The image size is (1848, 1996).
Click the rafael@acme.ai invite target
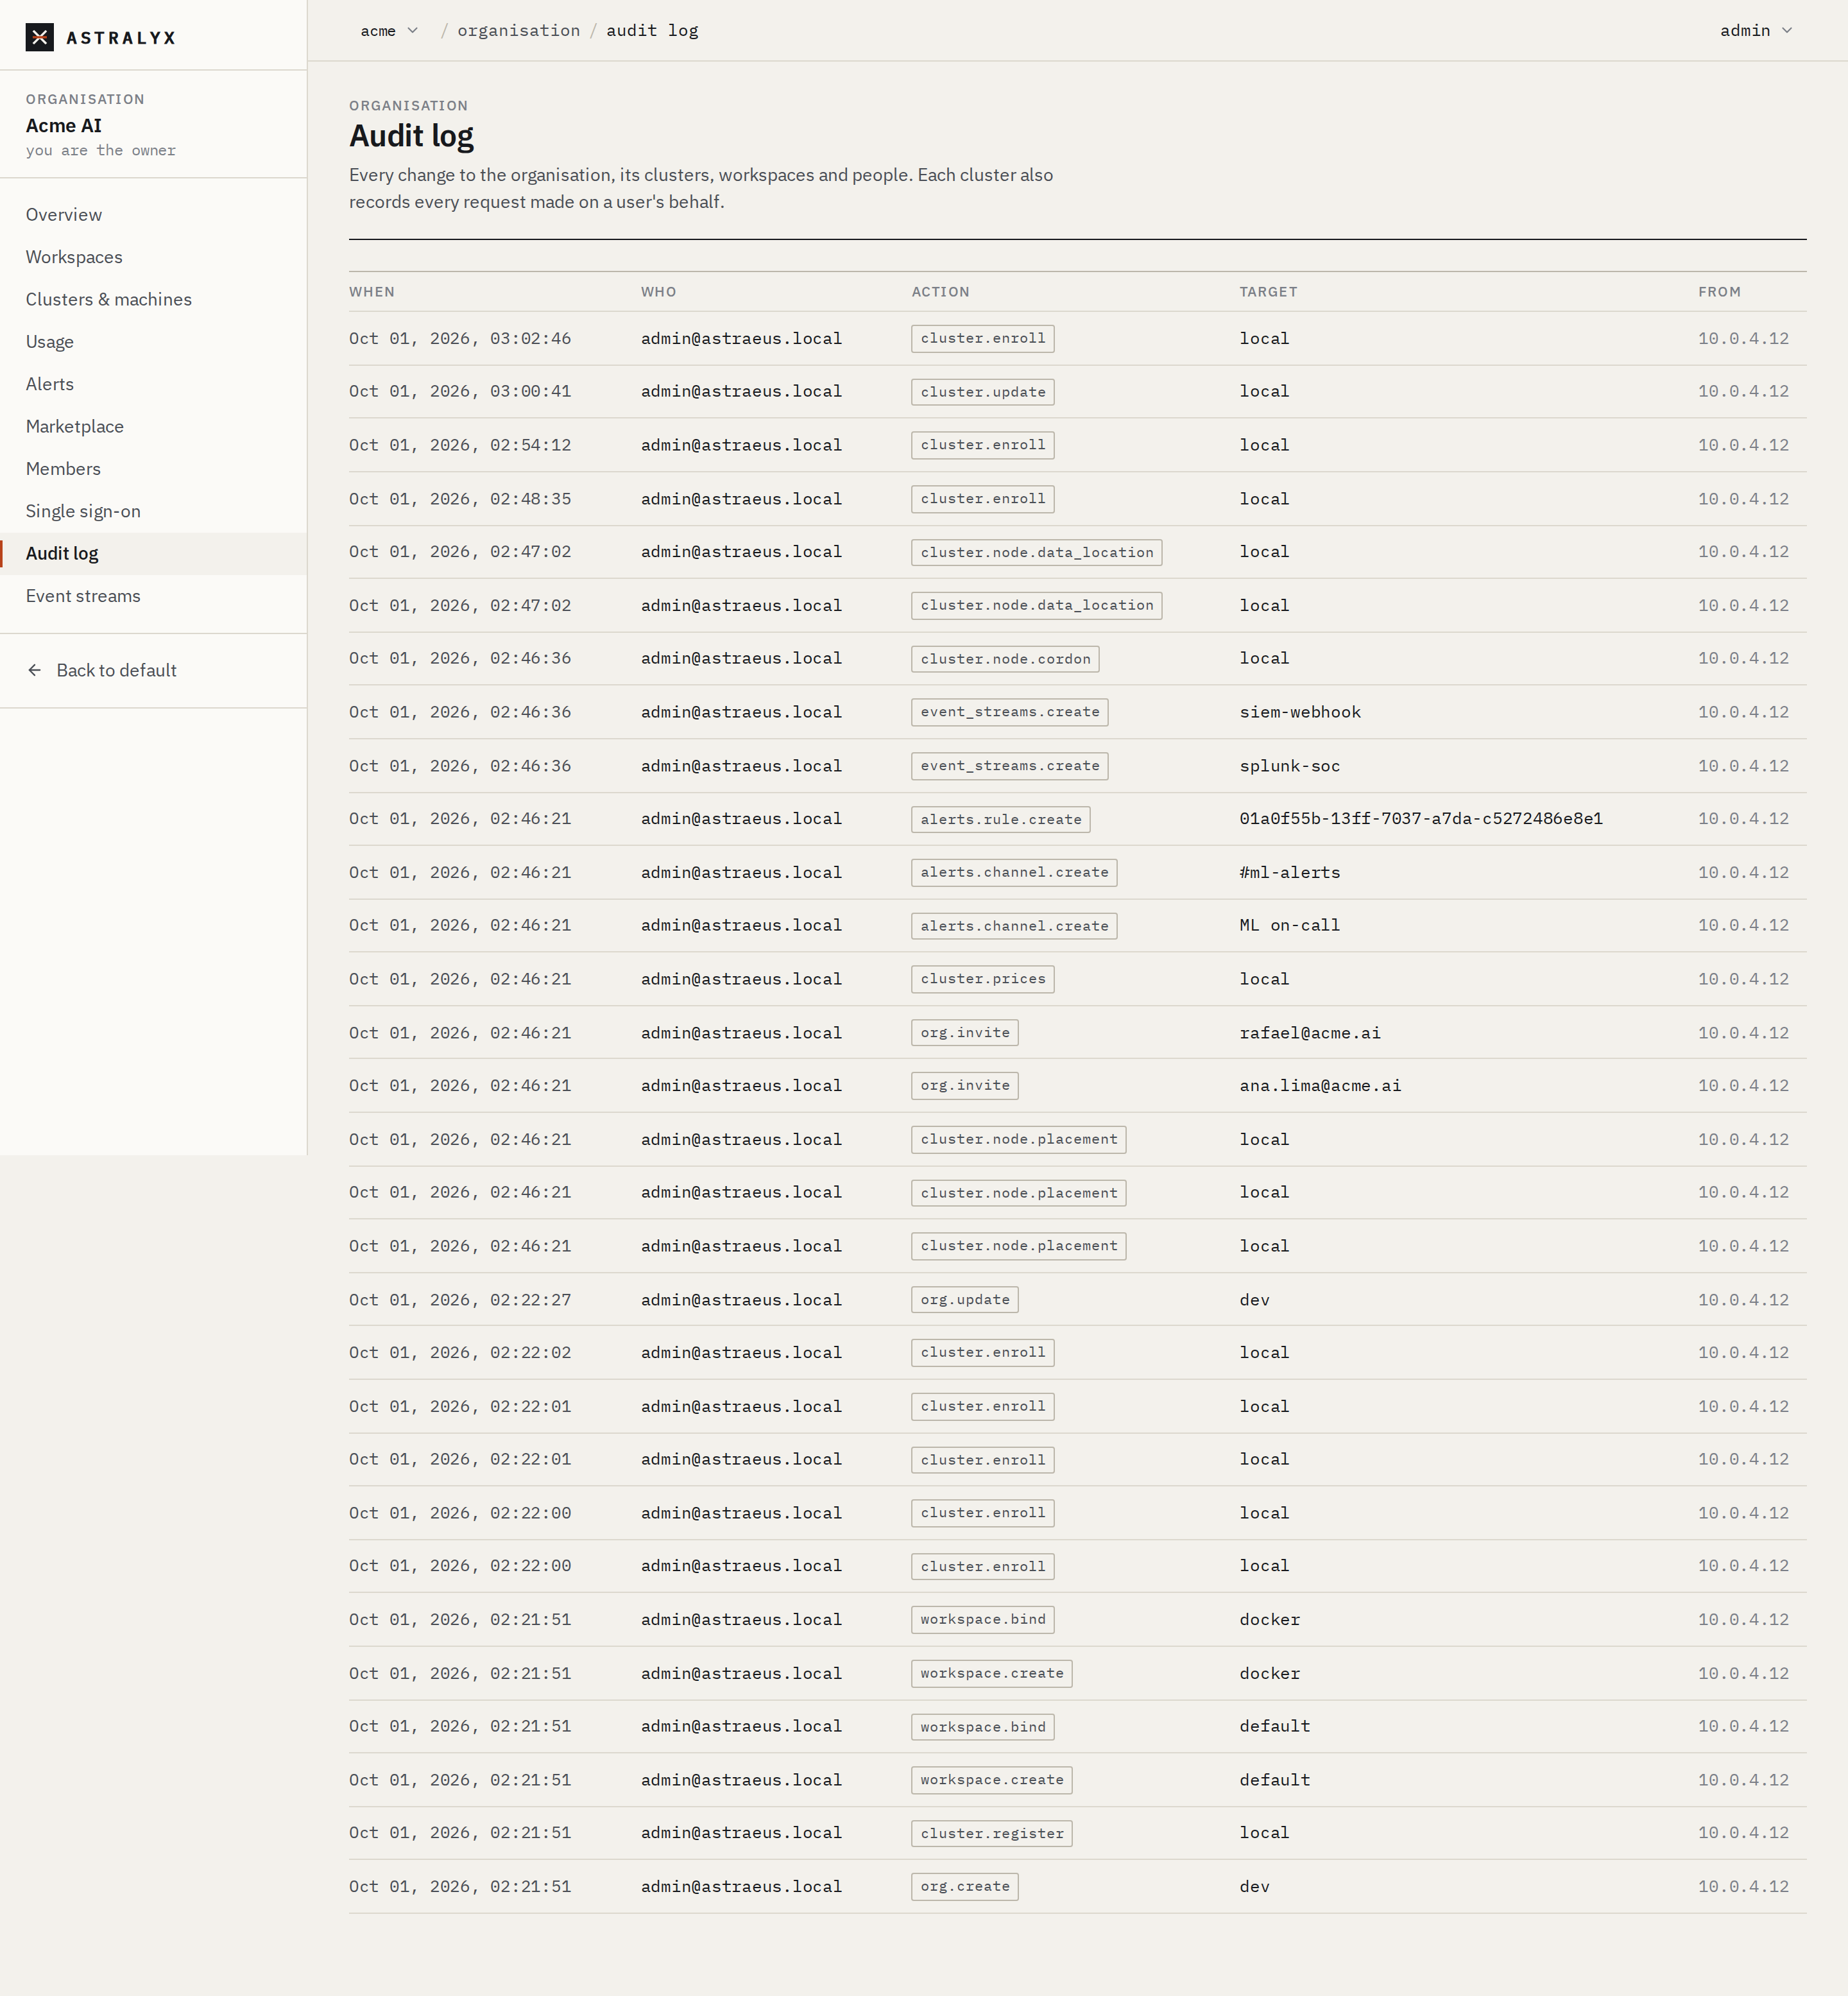(1310, 1033)
